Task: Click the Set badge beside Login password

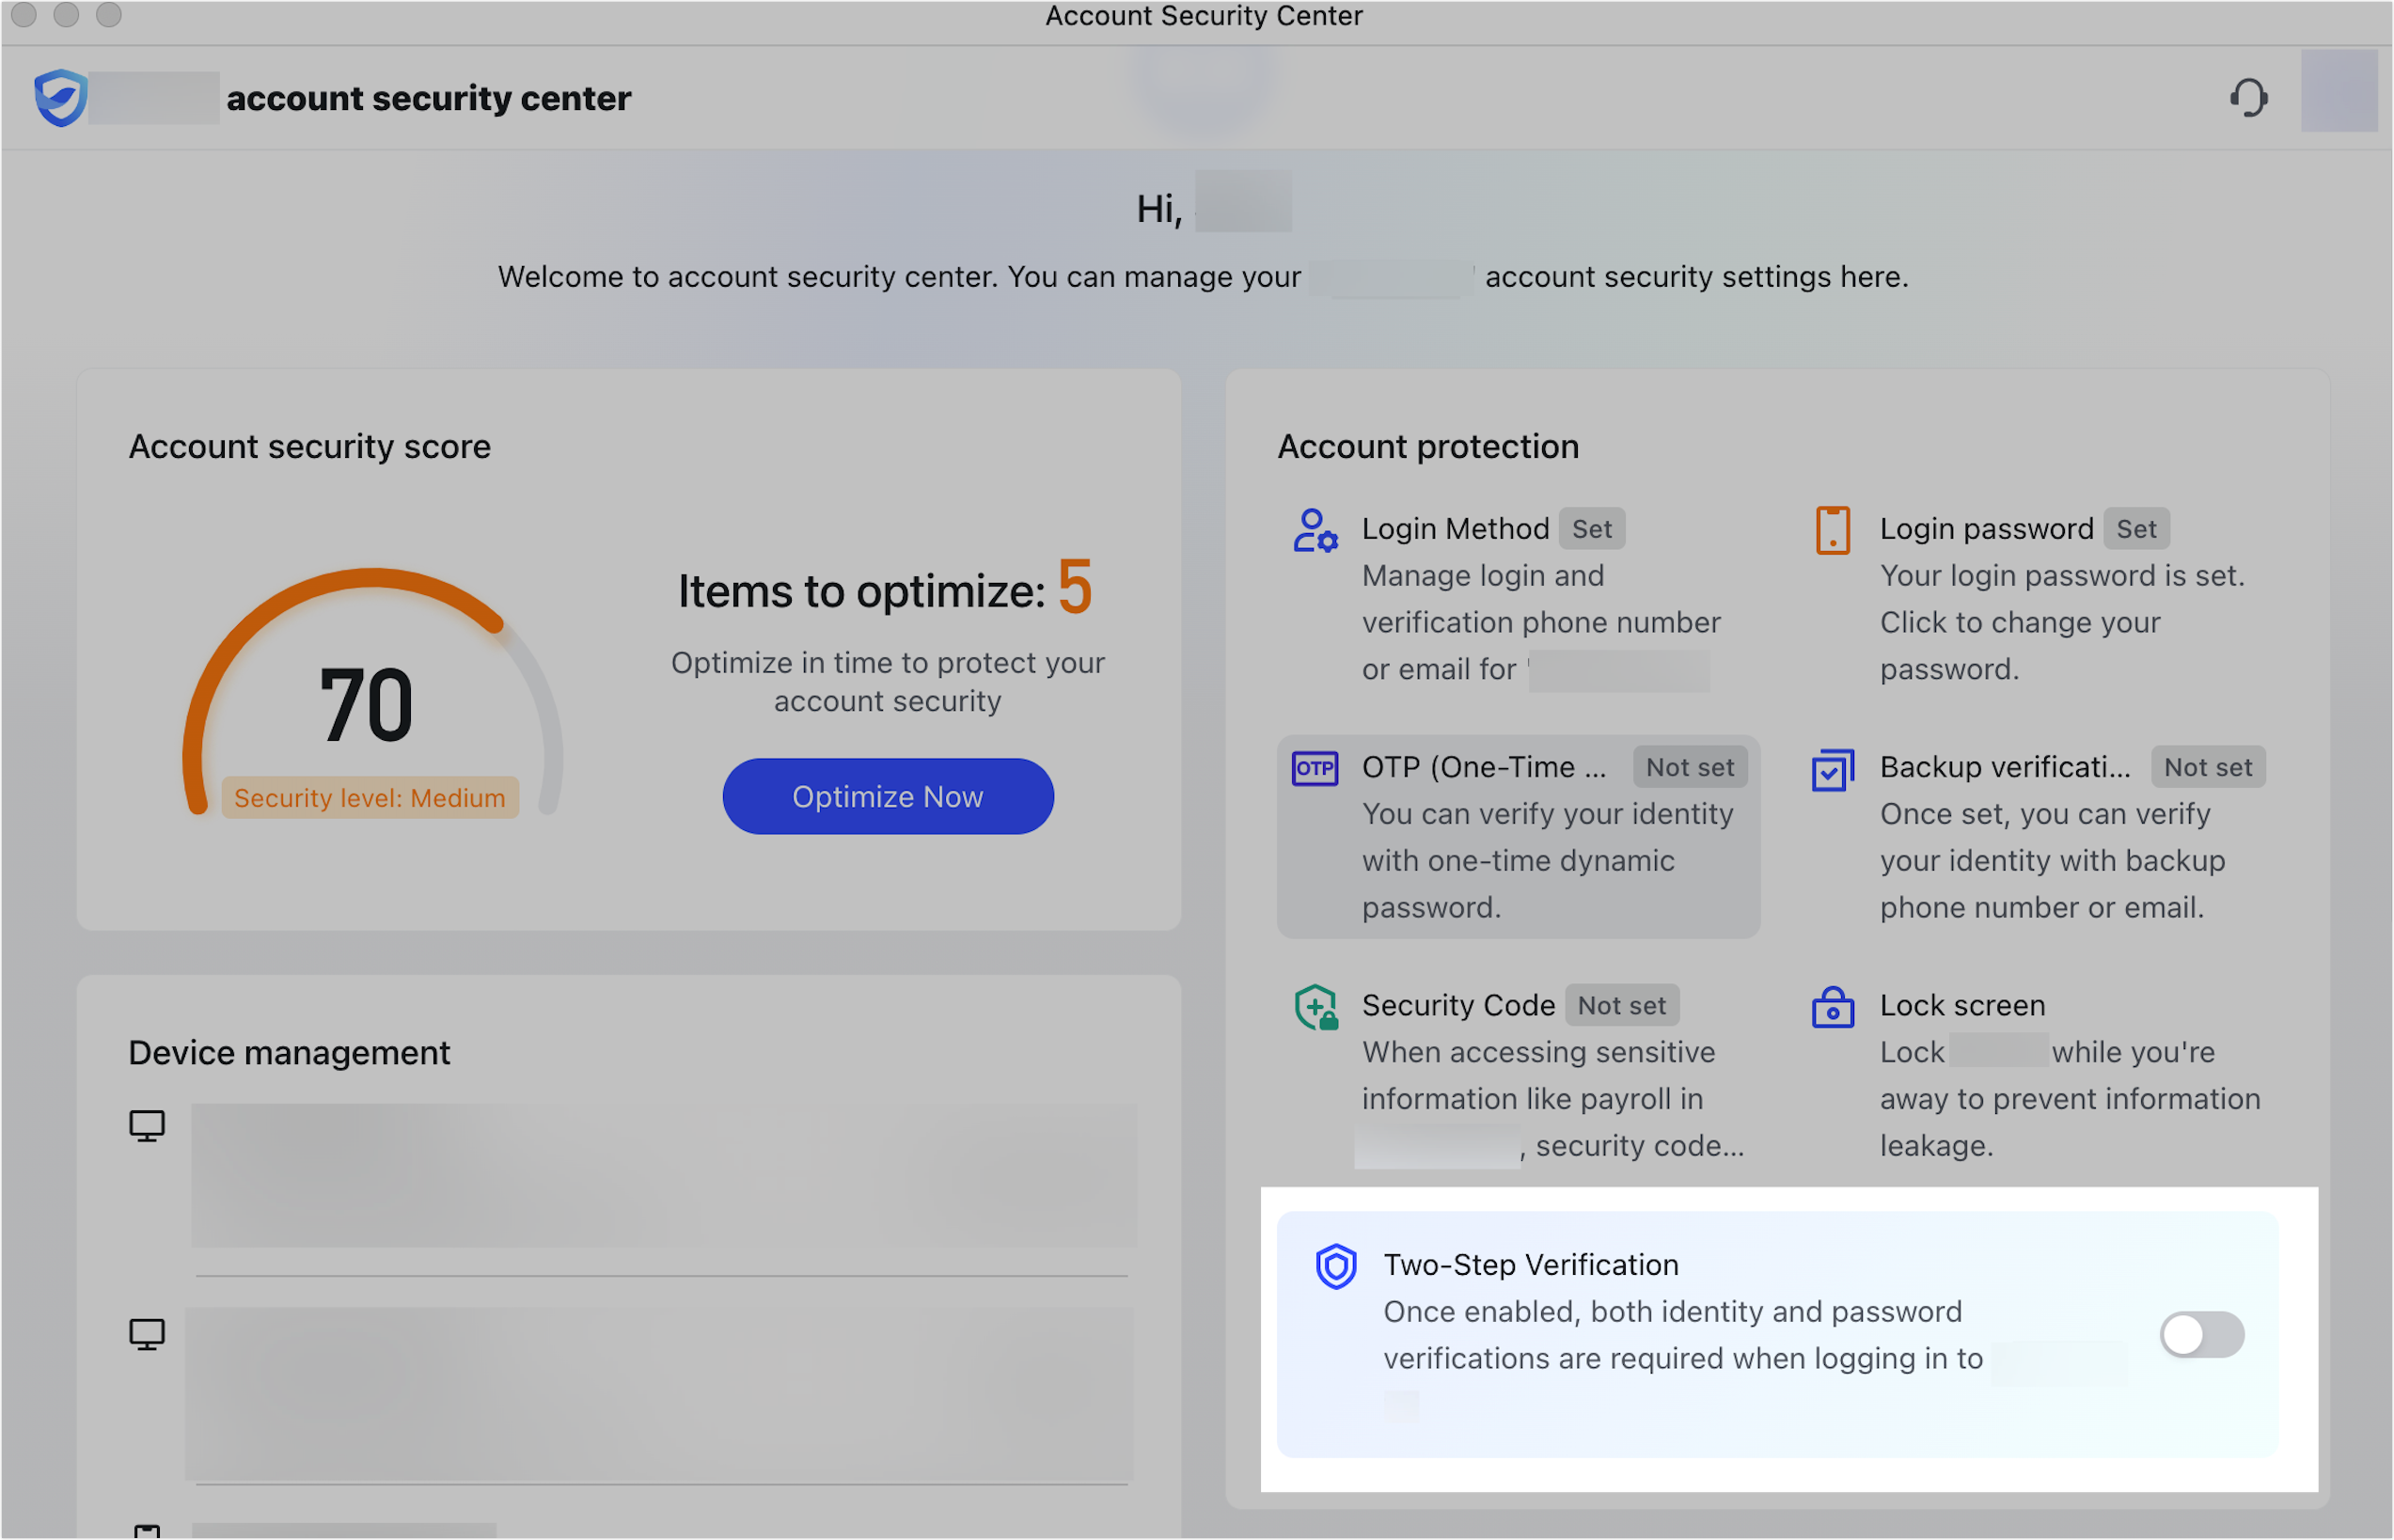Action: point(2136,529)
